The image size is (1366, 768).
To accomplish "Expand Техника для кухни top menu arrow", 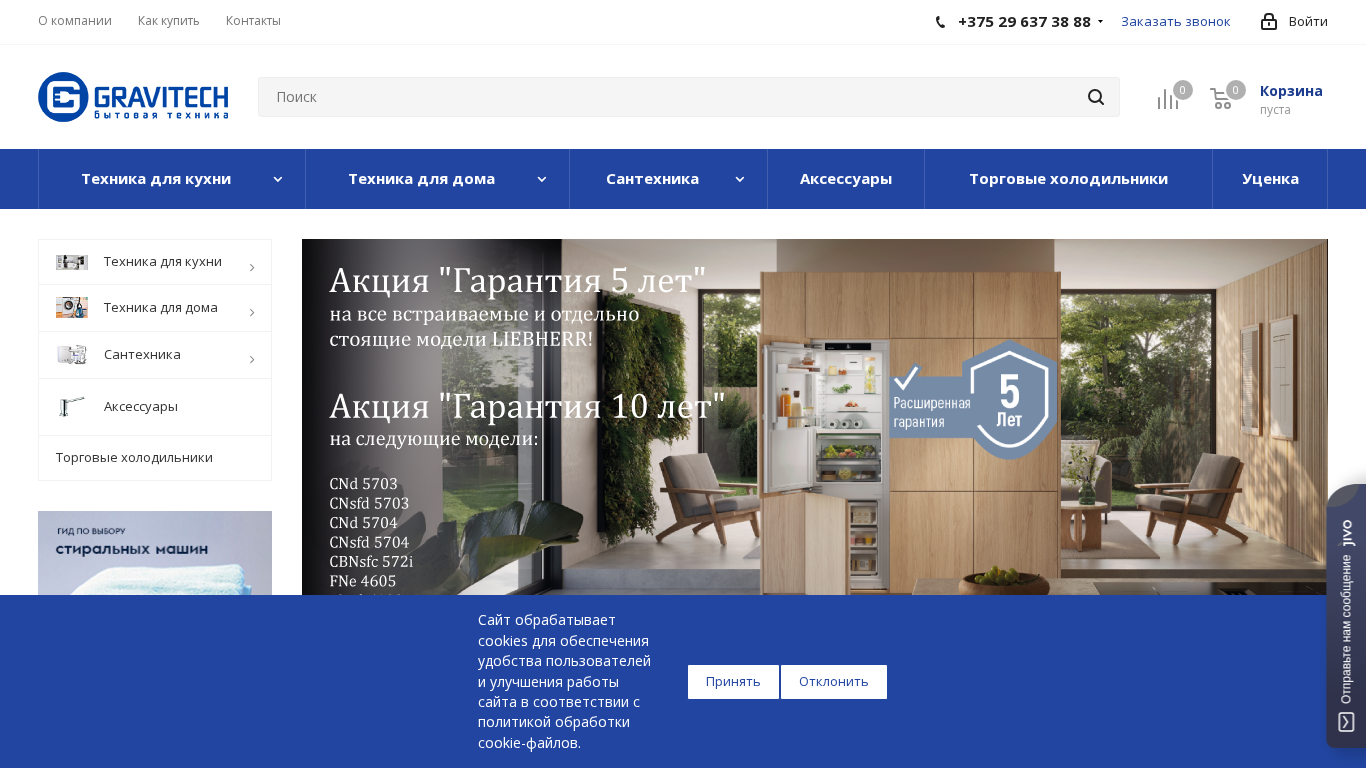I will pyautogui.click(x=278, y=179).
